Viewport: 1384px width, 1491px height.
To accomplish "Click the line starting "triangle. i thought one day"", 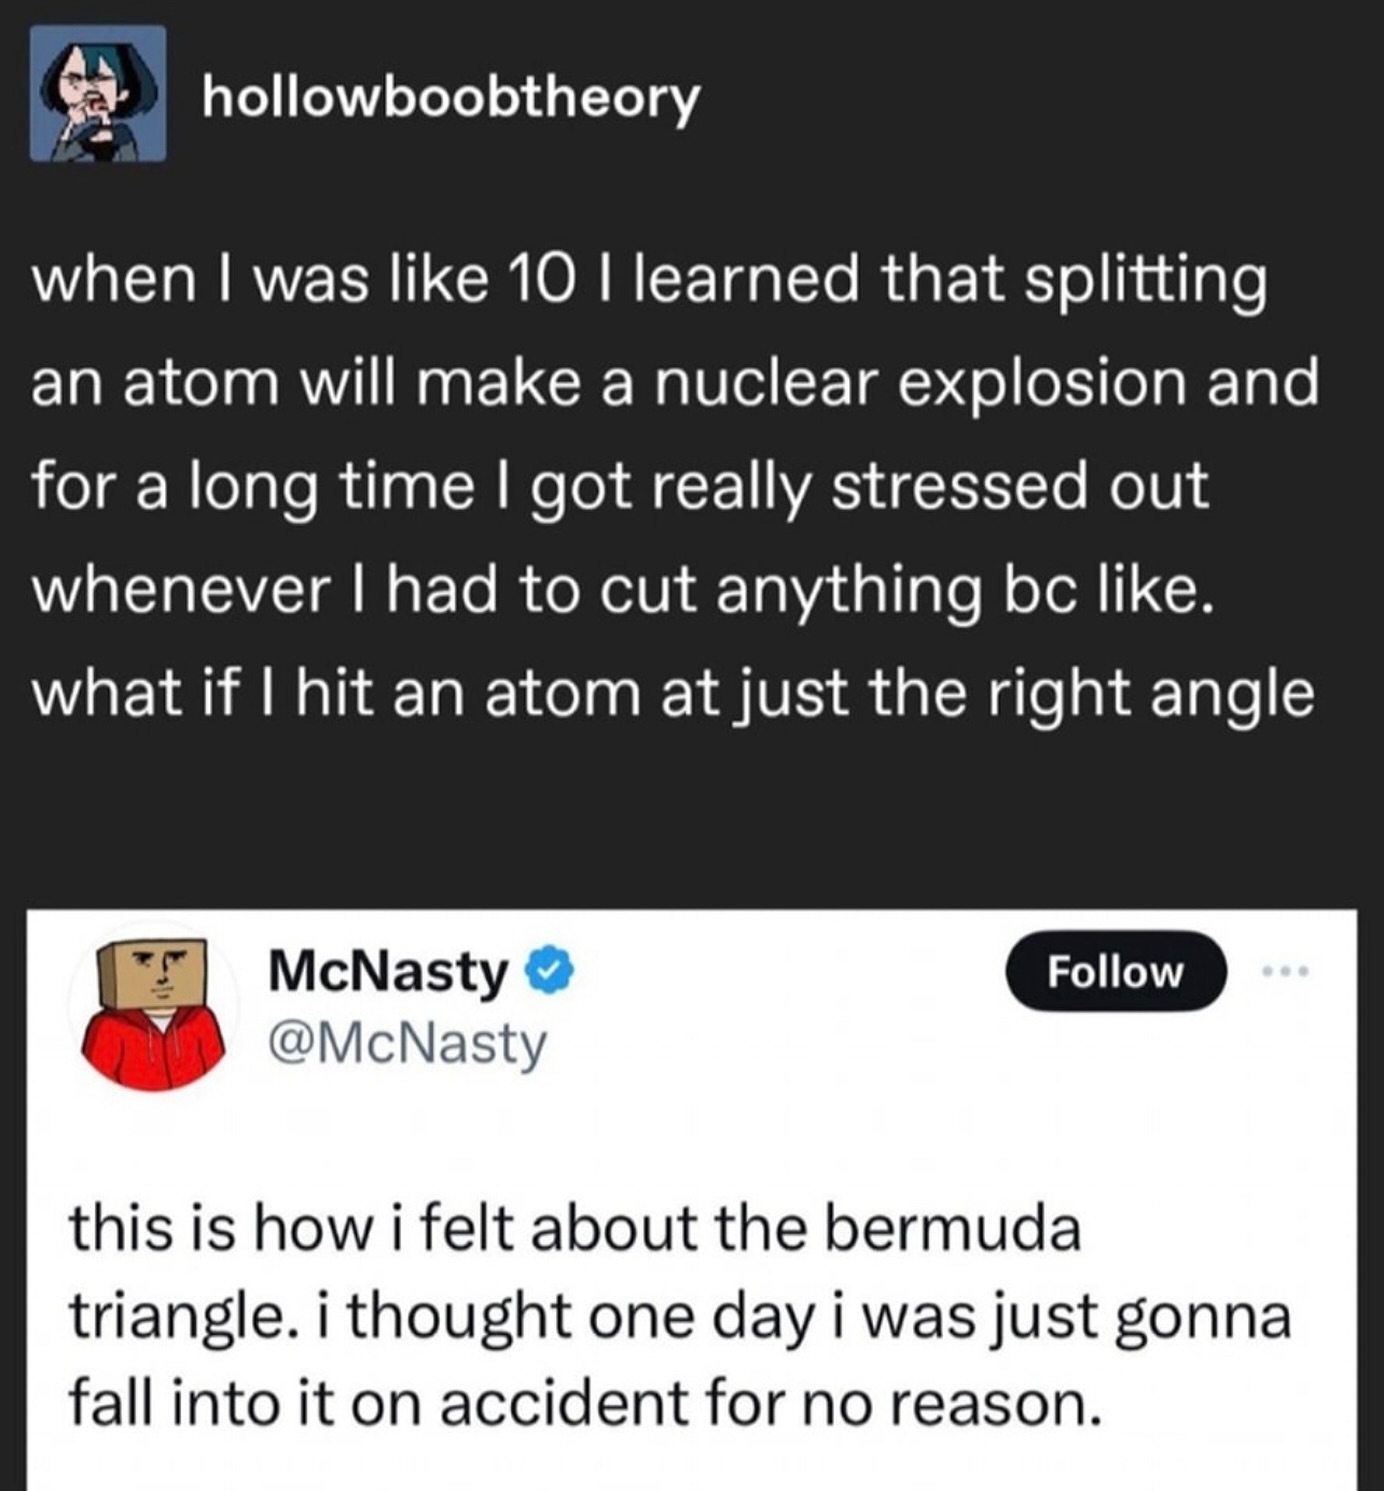I will (680, 1316).
